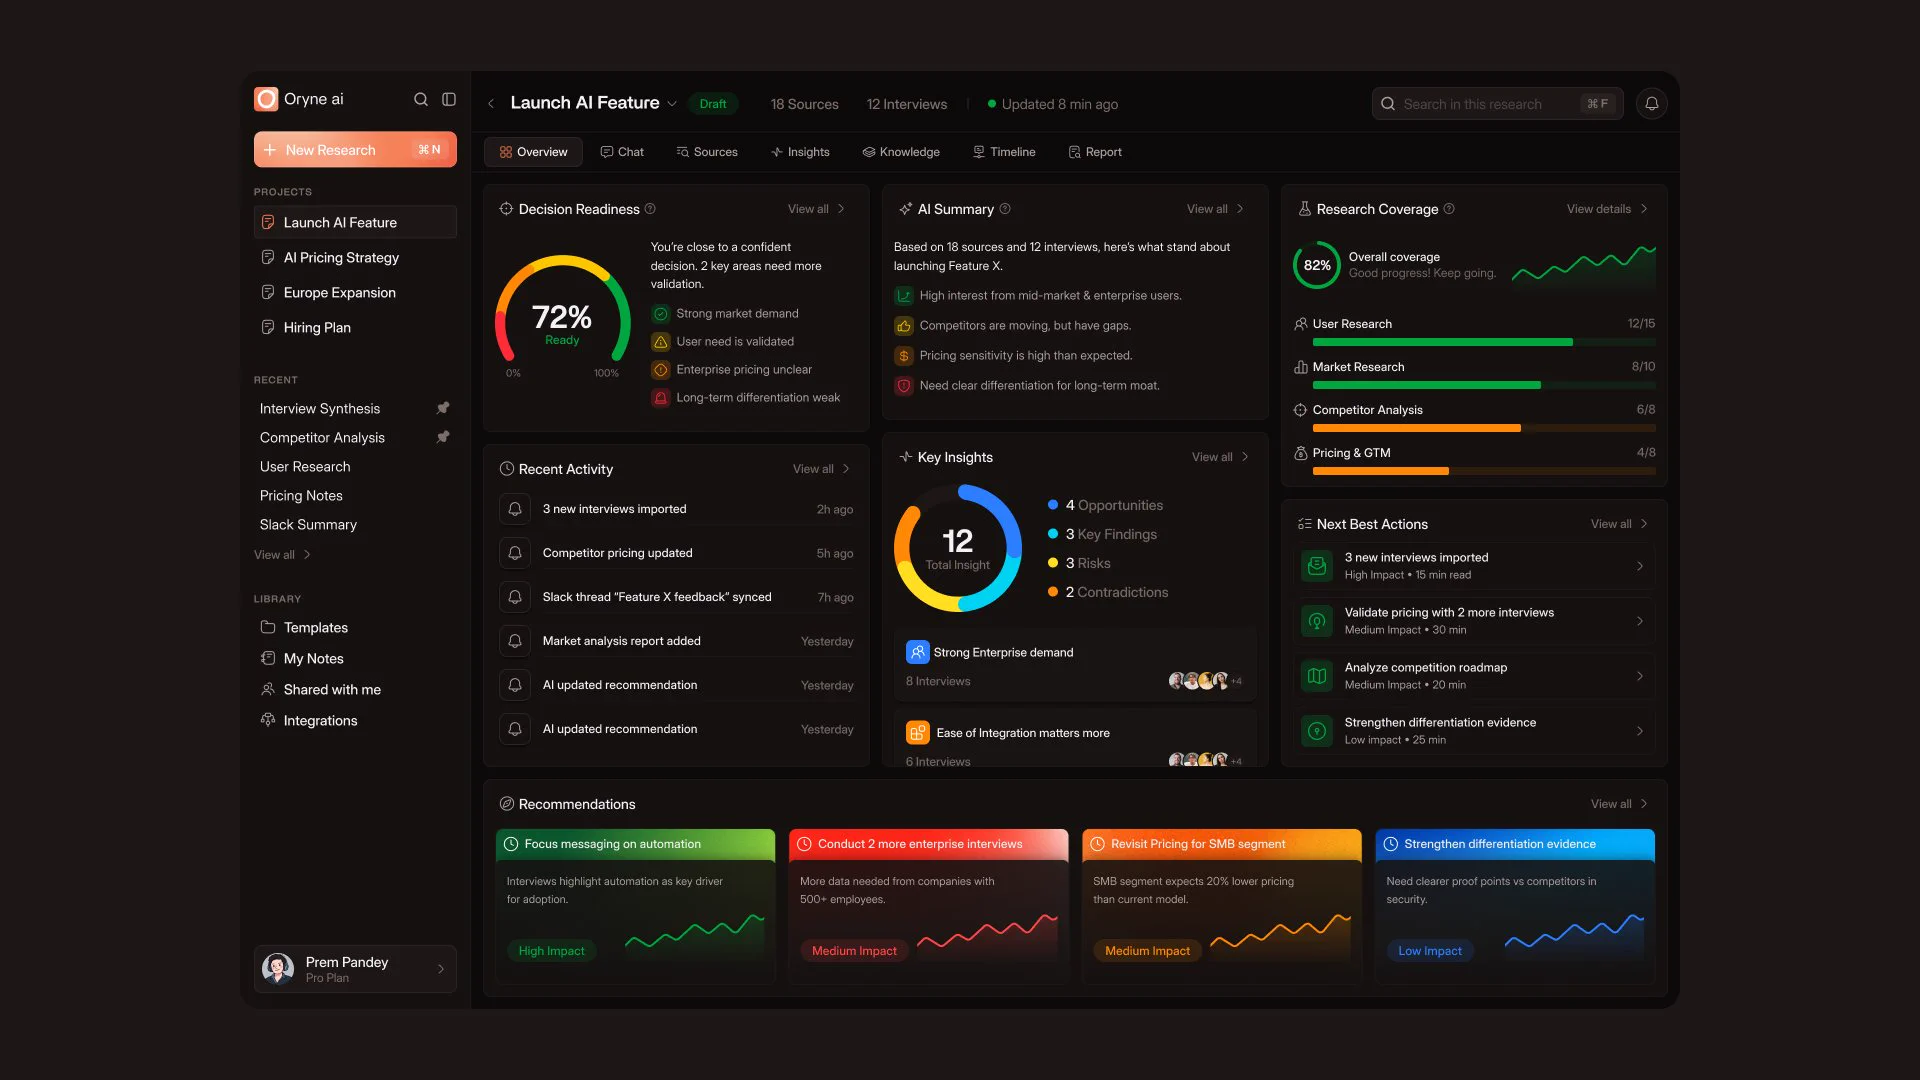Click the Shared with me people icon
This screenshot has width=1920, height=1080.
(x=268, y=689)
